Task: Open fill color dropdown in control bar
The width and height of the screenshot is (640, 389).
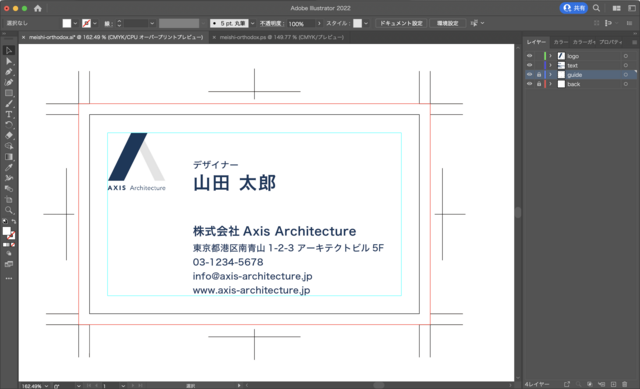Action: (x=75, y=23)
